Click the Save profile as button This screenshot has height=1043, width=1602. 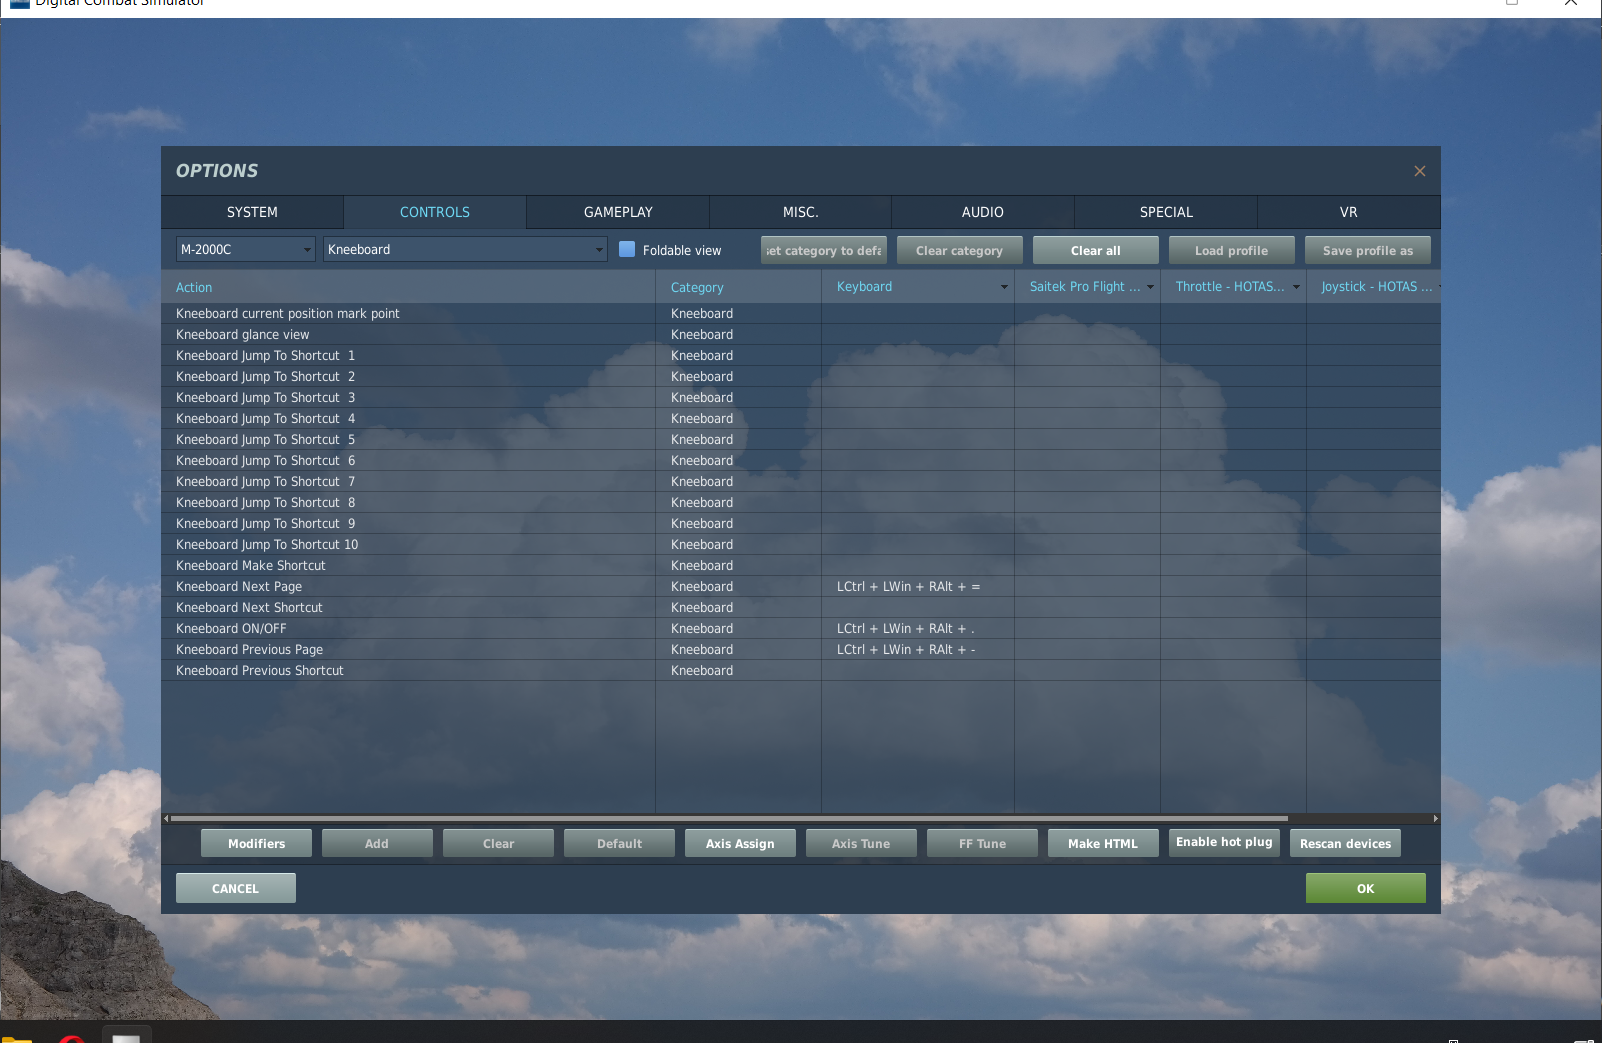pyautogui.click(x=1368, y=250)
